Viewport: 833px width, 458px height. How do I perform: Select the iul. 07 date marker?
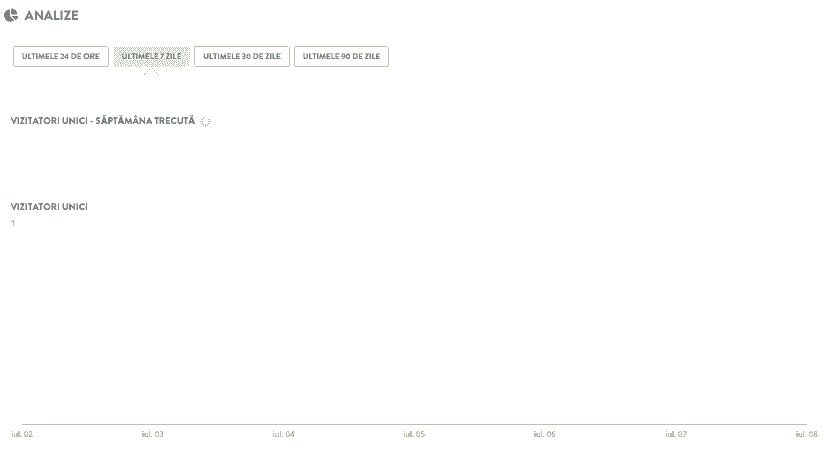pyautogui.click(x=676, y=435)
